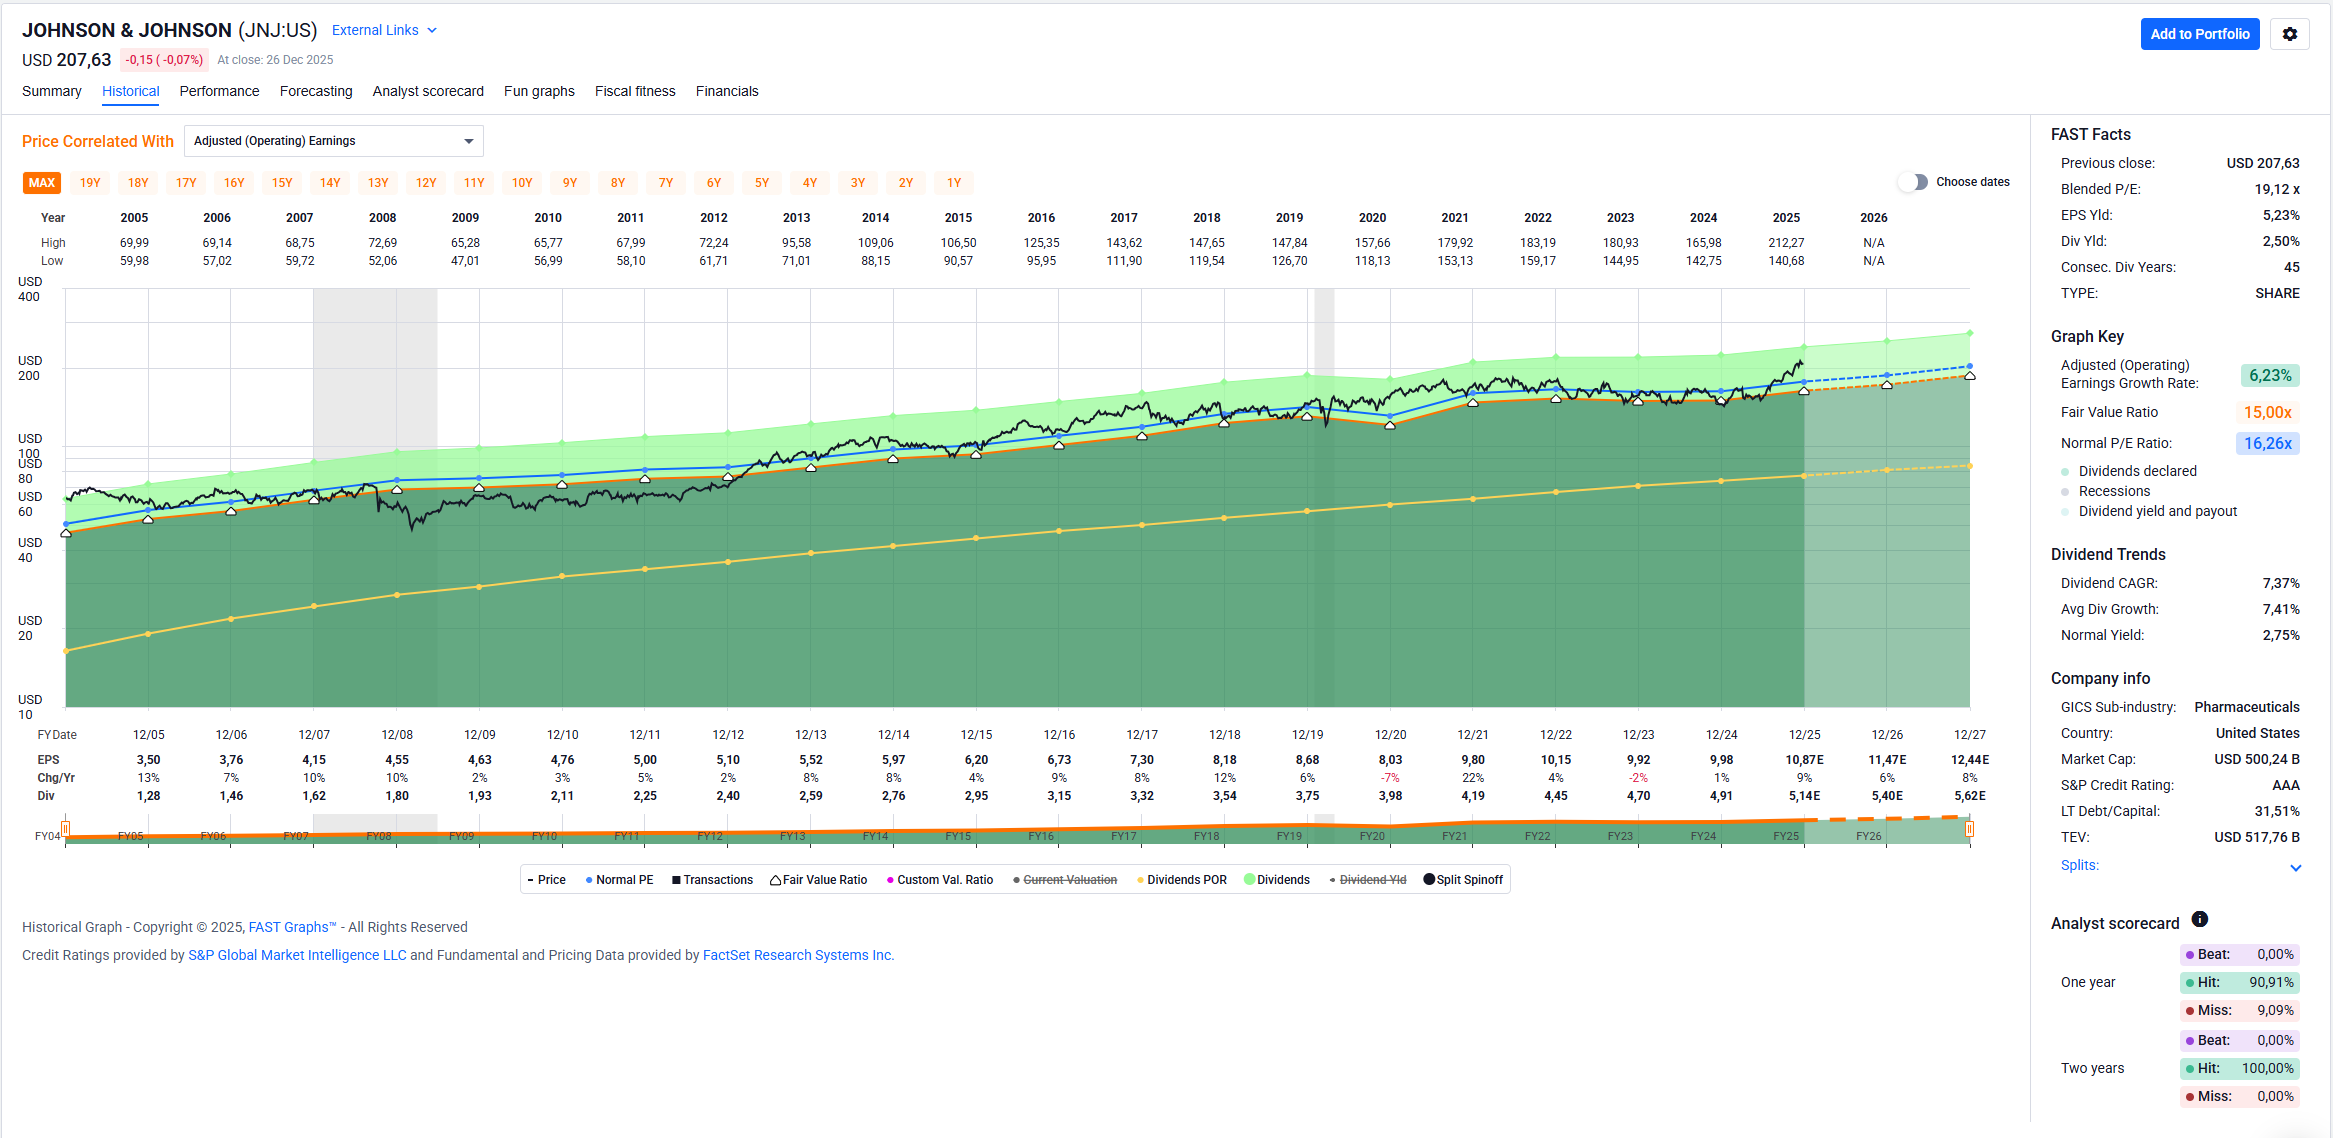Open the Adjusted (Operating) Earnings dropdown
This screenshot has width=2333, height=1138.
pos(333,141)
